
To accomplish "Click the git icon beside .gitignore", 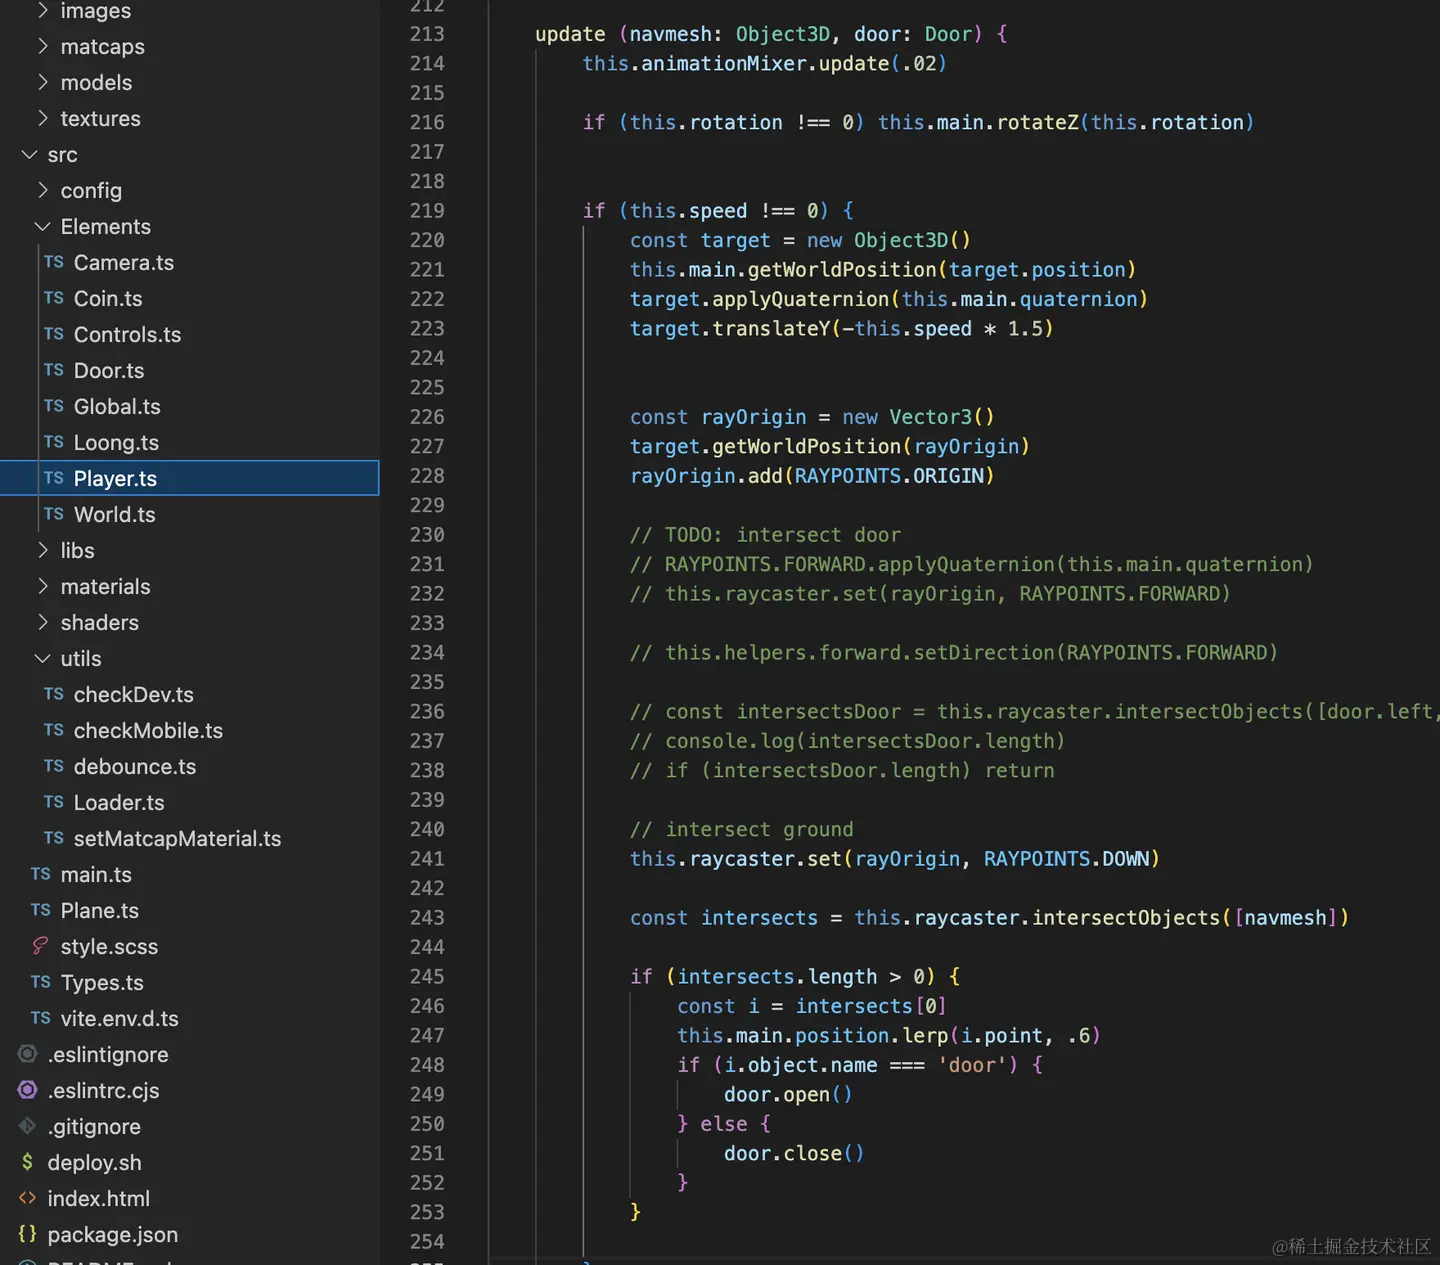I will click(x=28, y=1126).
